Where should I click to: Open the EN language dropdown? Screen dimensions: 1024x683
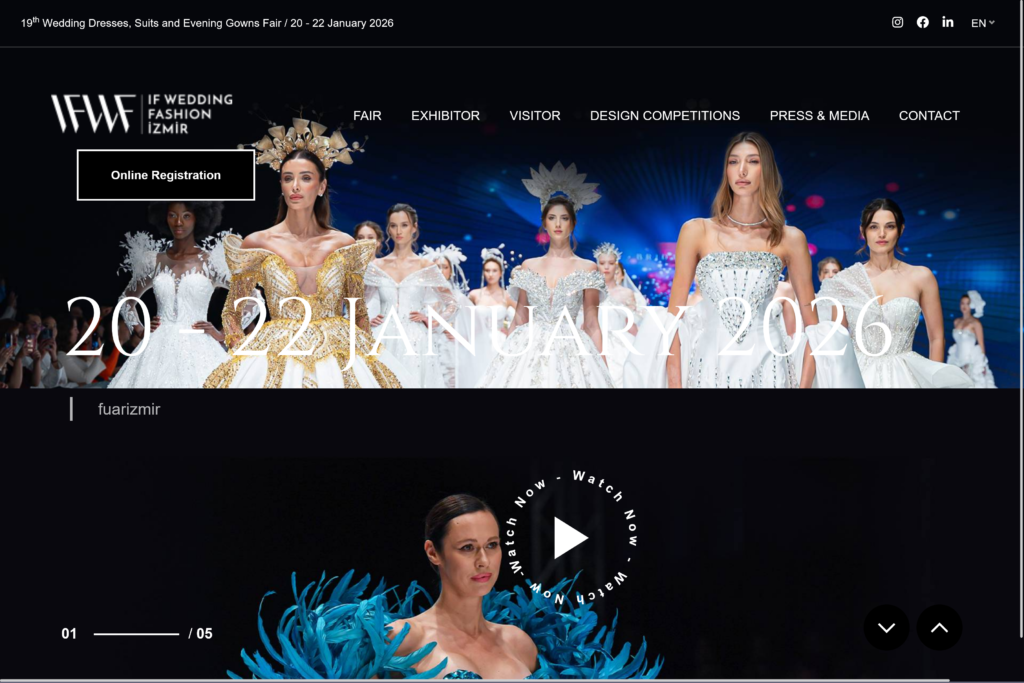981,22
